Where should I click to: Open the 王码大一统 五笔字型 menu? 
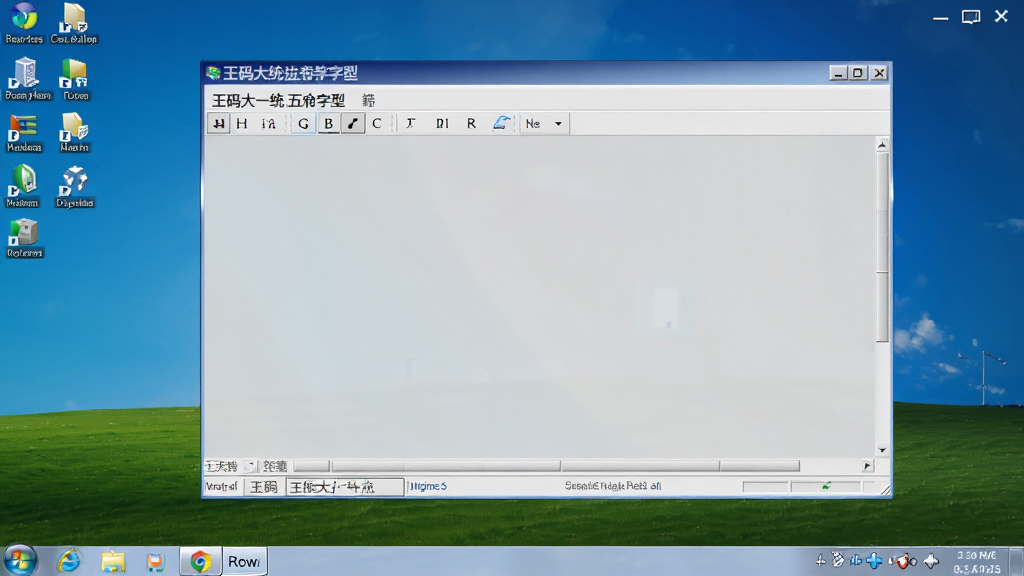(278, 101)
